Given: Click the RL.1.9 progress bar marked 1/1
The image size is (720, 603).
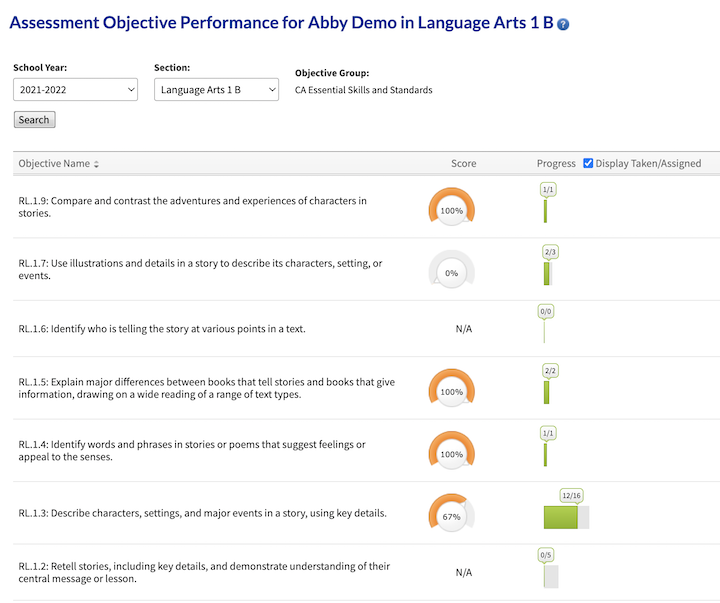Looking at the screenshot, I should click(x=545, y=211).
